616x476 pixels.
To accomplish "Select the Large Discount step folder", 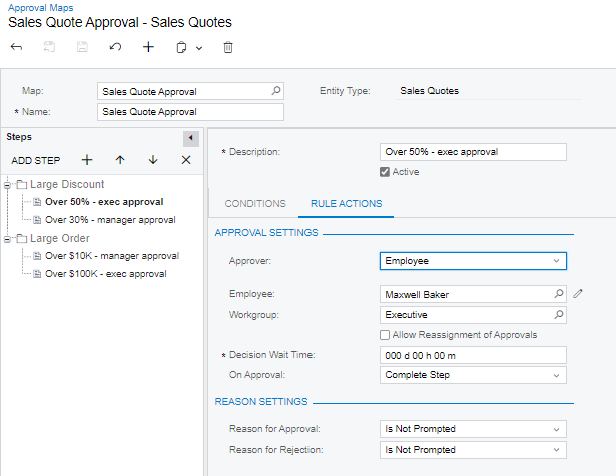I will coord(67,184).
